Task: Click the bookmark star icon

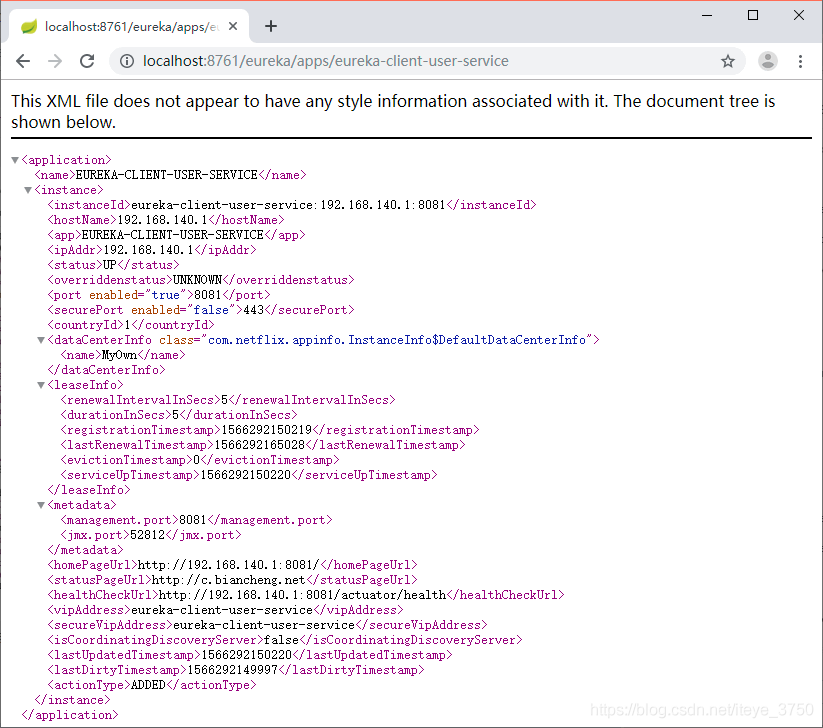Action: 728,61
